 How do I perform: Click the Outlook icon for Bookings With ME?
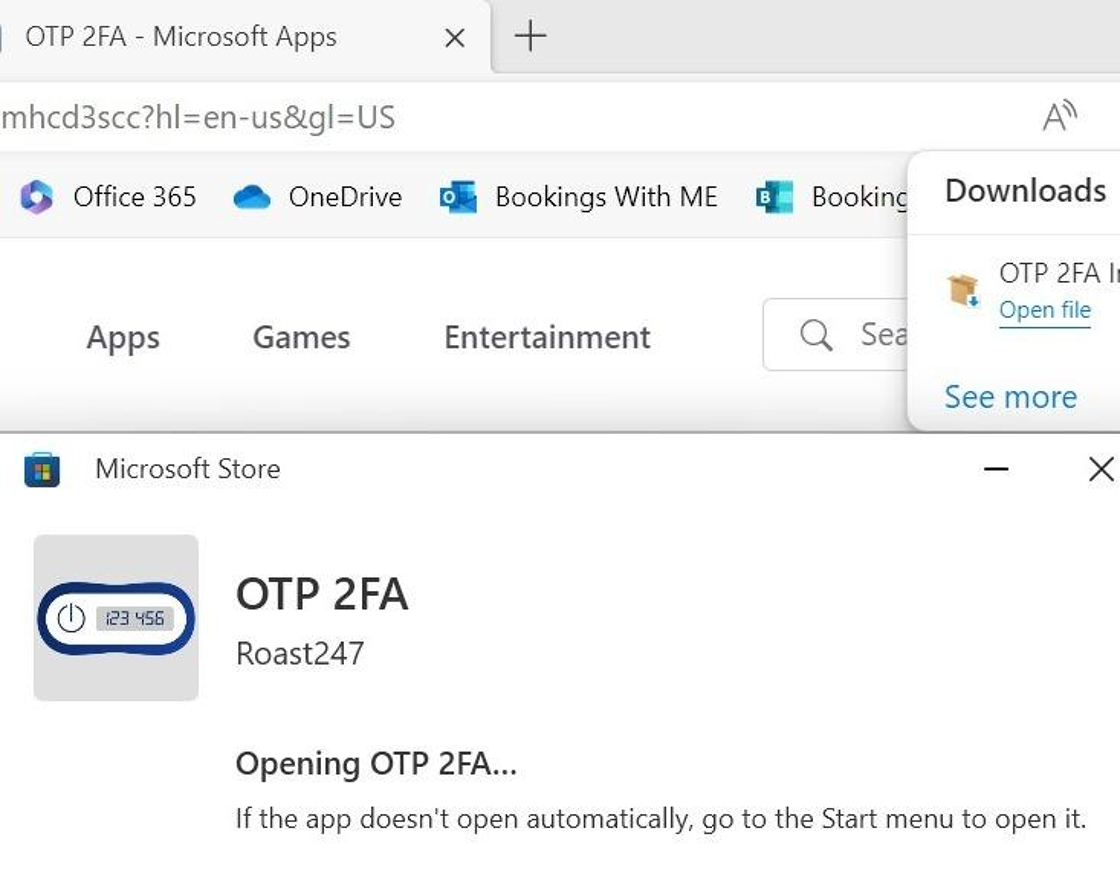coord(458,197)
